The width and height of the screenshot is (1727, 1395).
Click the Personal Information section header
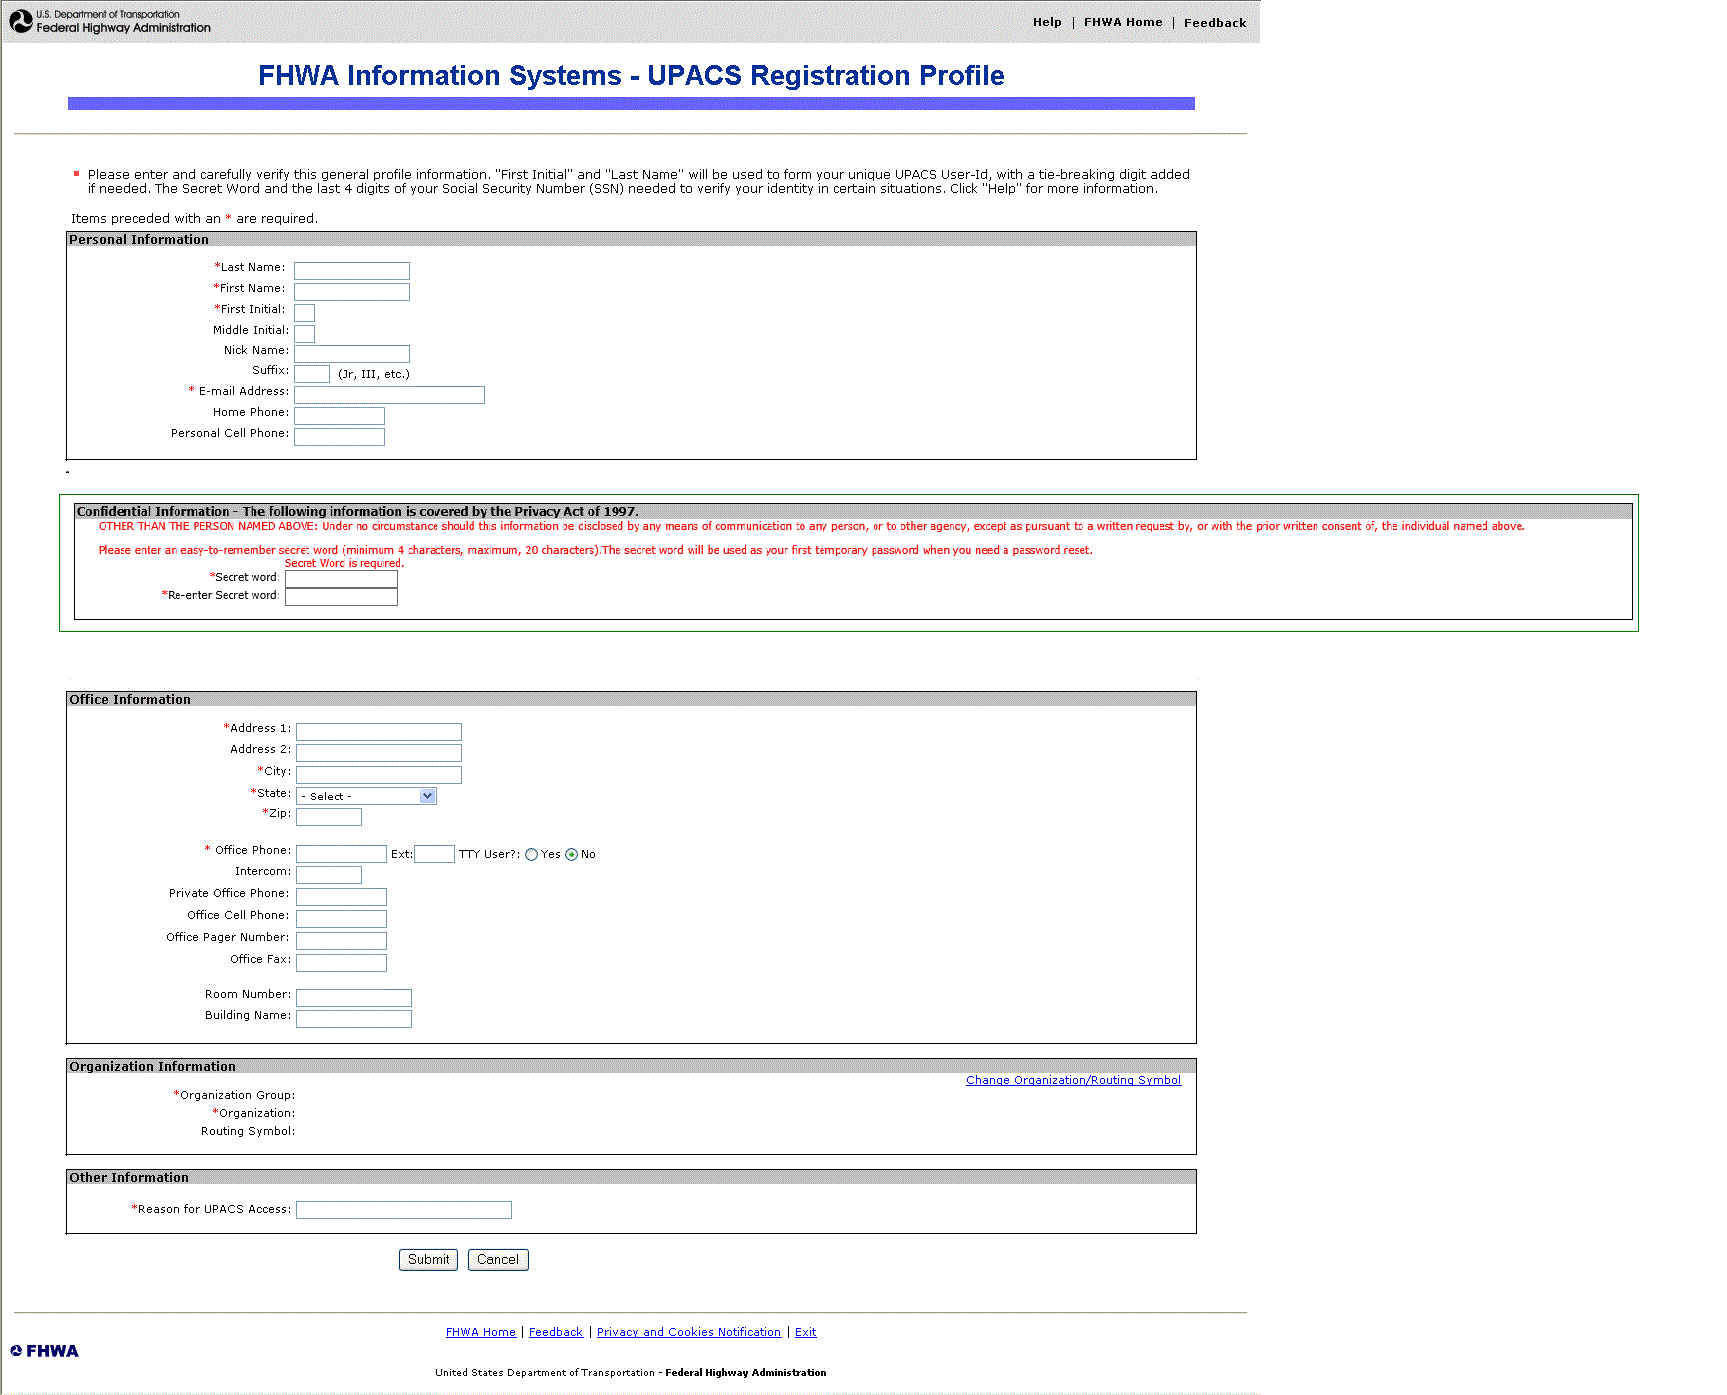tap(631, 240)
